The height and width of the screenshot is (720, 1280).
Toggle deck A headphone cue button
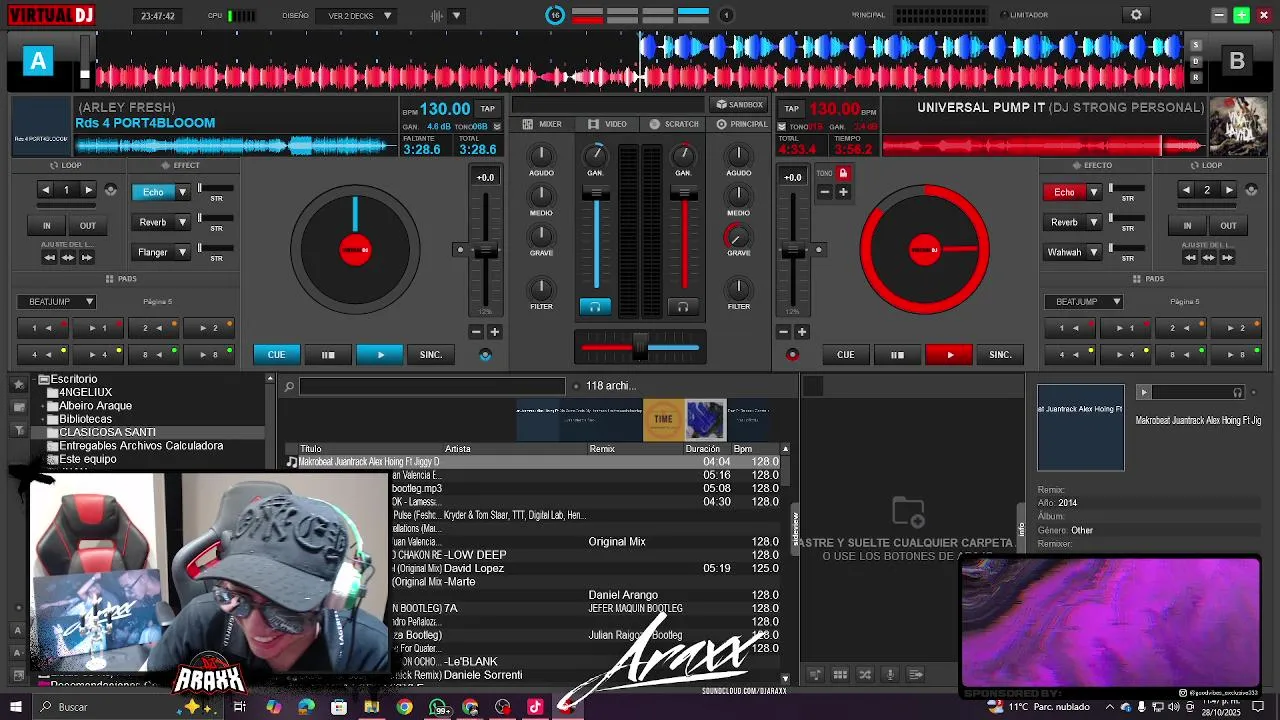(595, 307)
